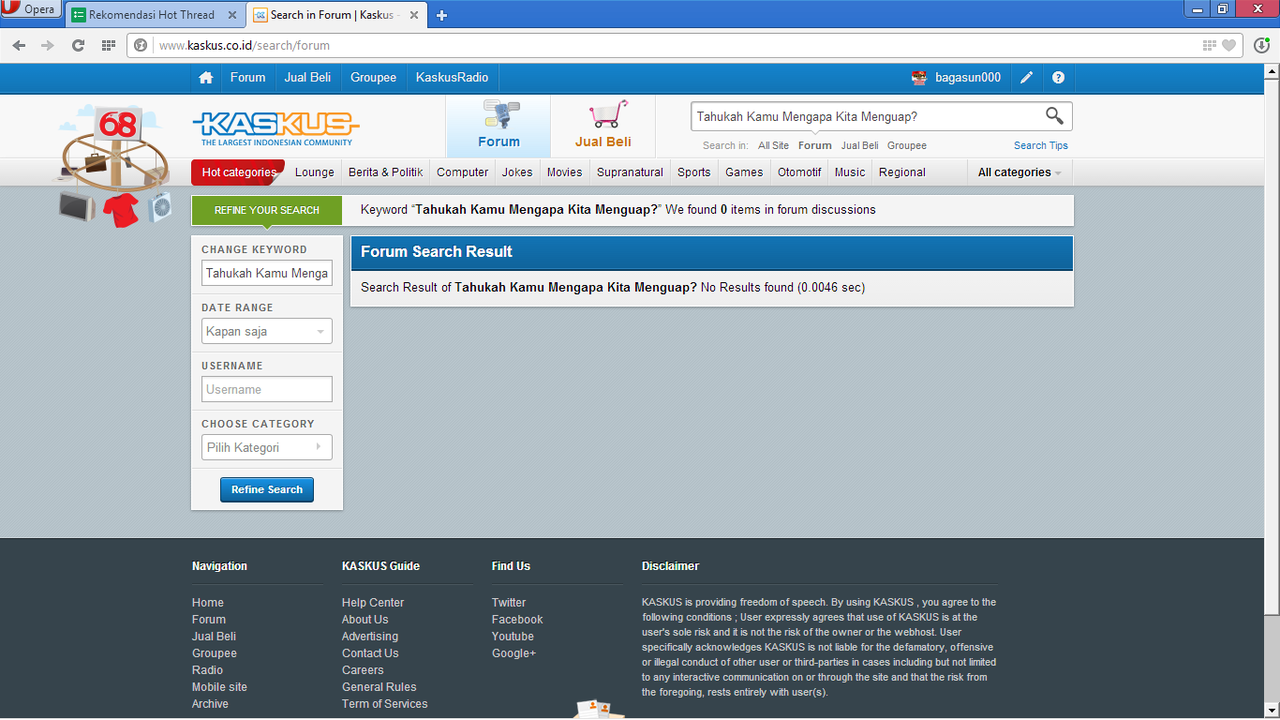The width and height of the screenshot is (1280, 720).
Task: Open the speed dial grid icon
Action: tap(109, 45)
